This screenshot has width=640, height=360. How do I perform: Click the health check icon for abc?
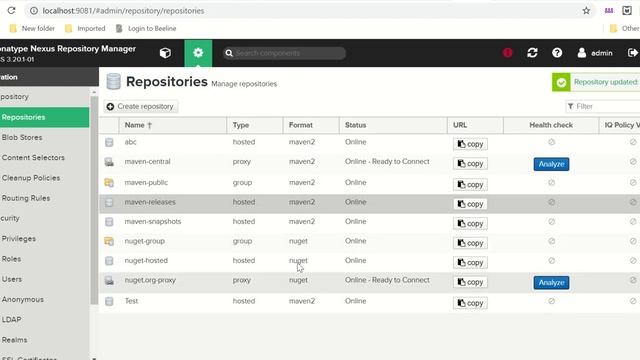point(551,142)
